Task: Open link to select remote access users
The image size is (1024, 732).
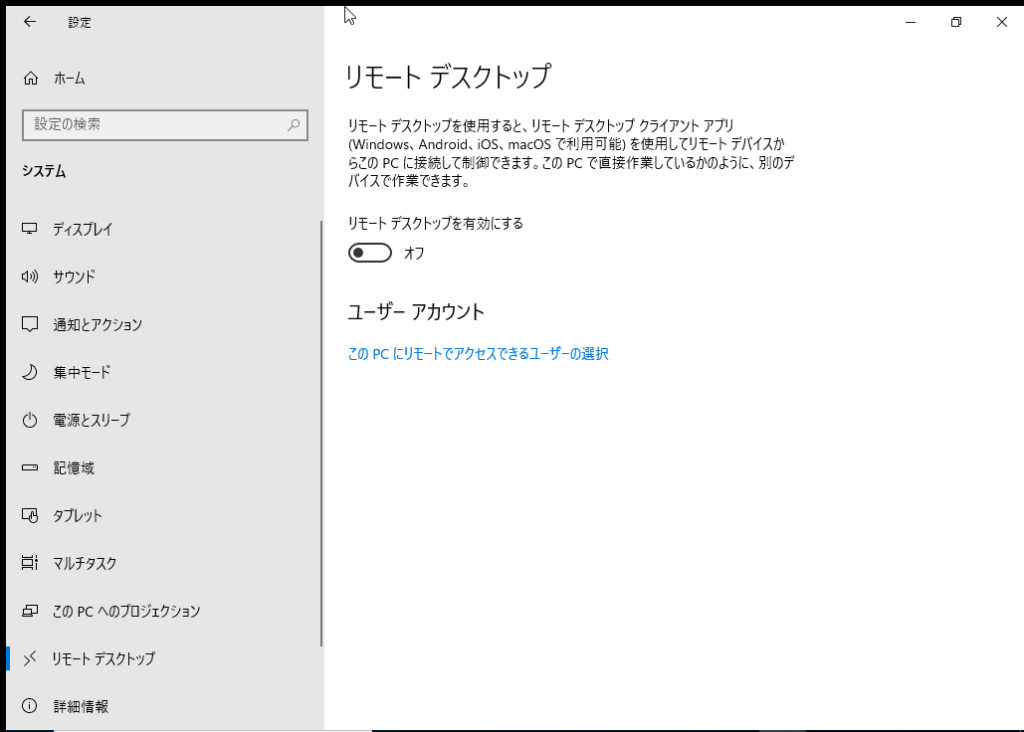Action: click(x=478, y=354)
